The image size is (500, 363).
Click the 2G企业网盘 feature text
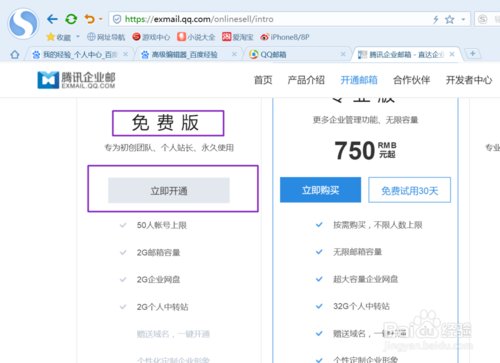click(x=158, y=279)
